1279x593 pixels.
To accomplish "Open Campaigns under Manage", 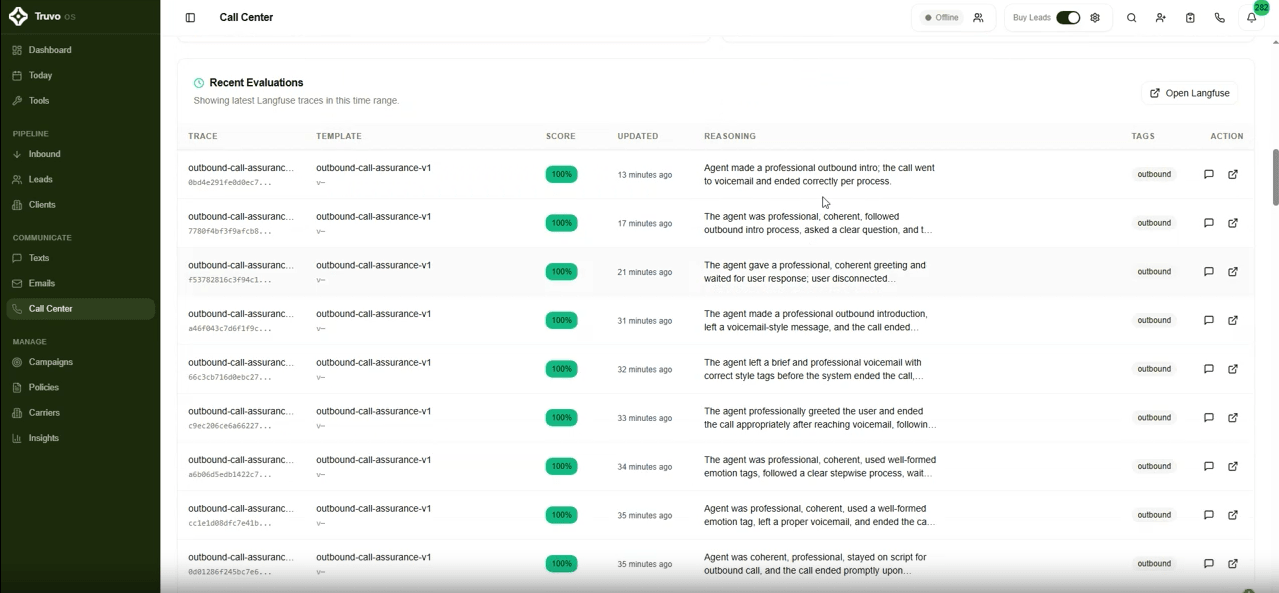I will pyautogui.click(x=80, y=362).
